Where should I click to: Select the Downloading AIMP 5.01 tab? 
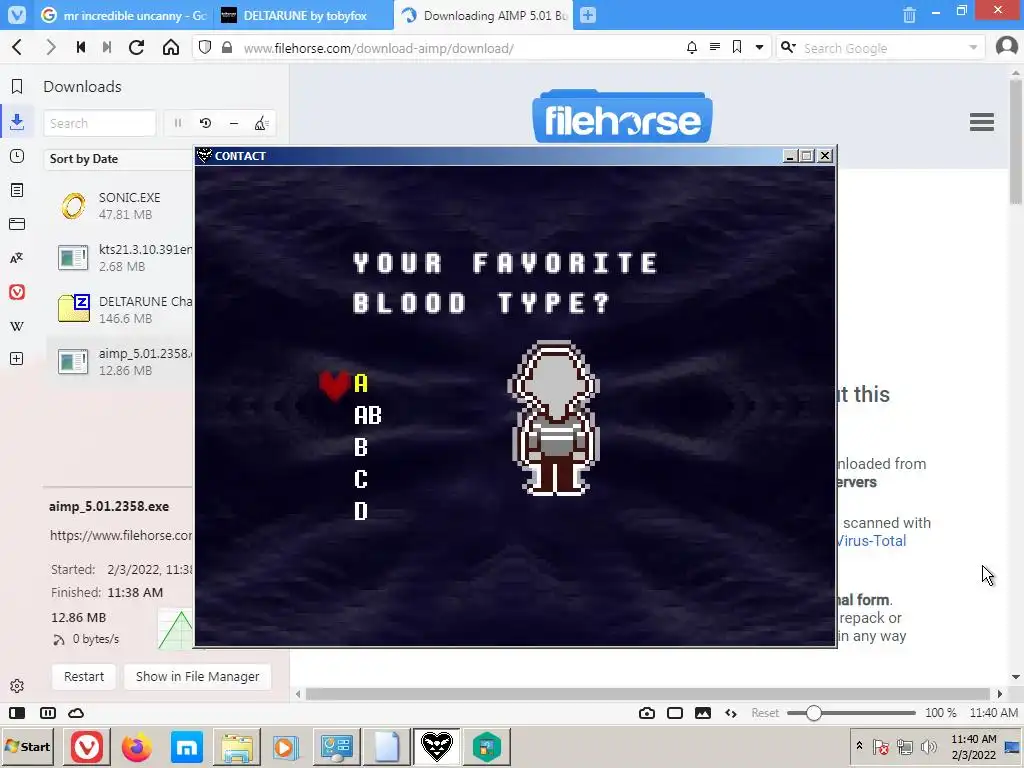[483, 15]
